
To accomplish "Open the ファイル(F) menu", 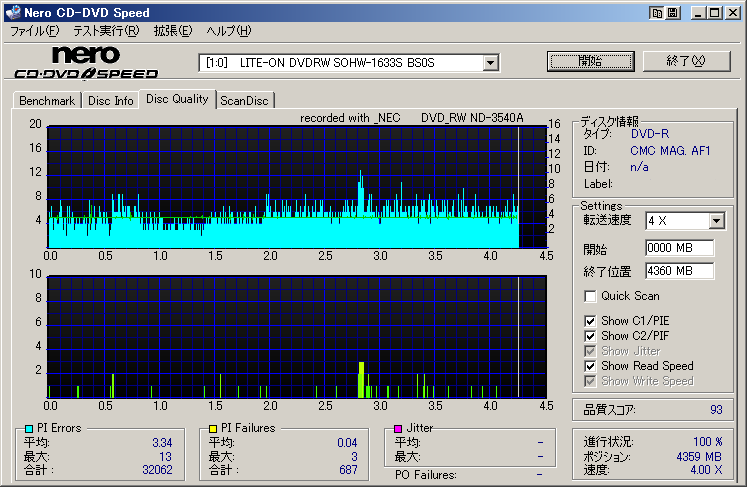I will click(34, 31).
